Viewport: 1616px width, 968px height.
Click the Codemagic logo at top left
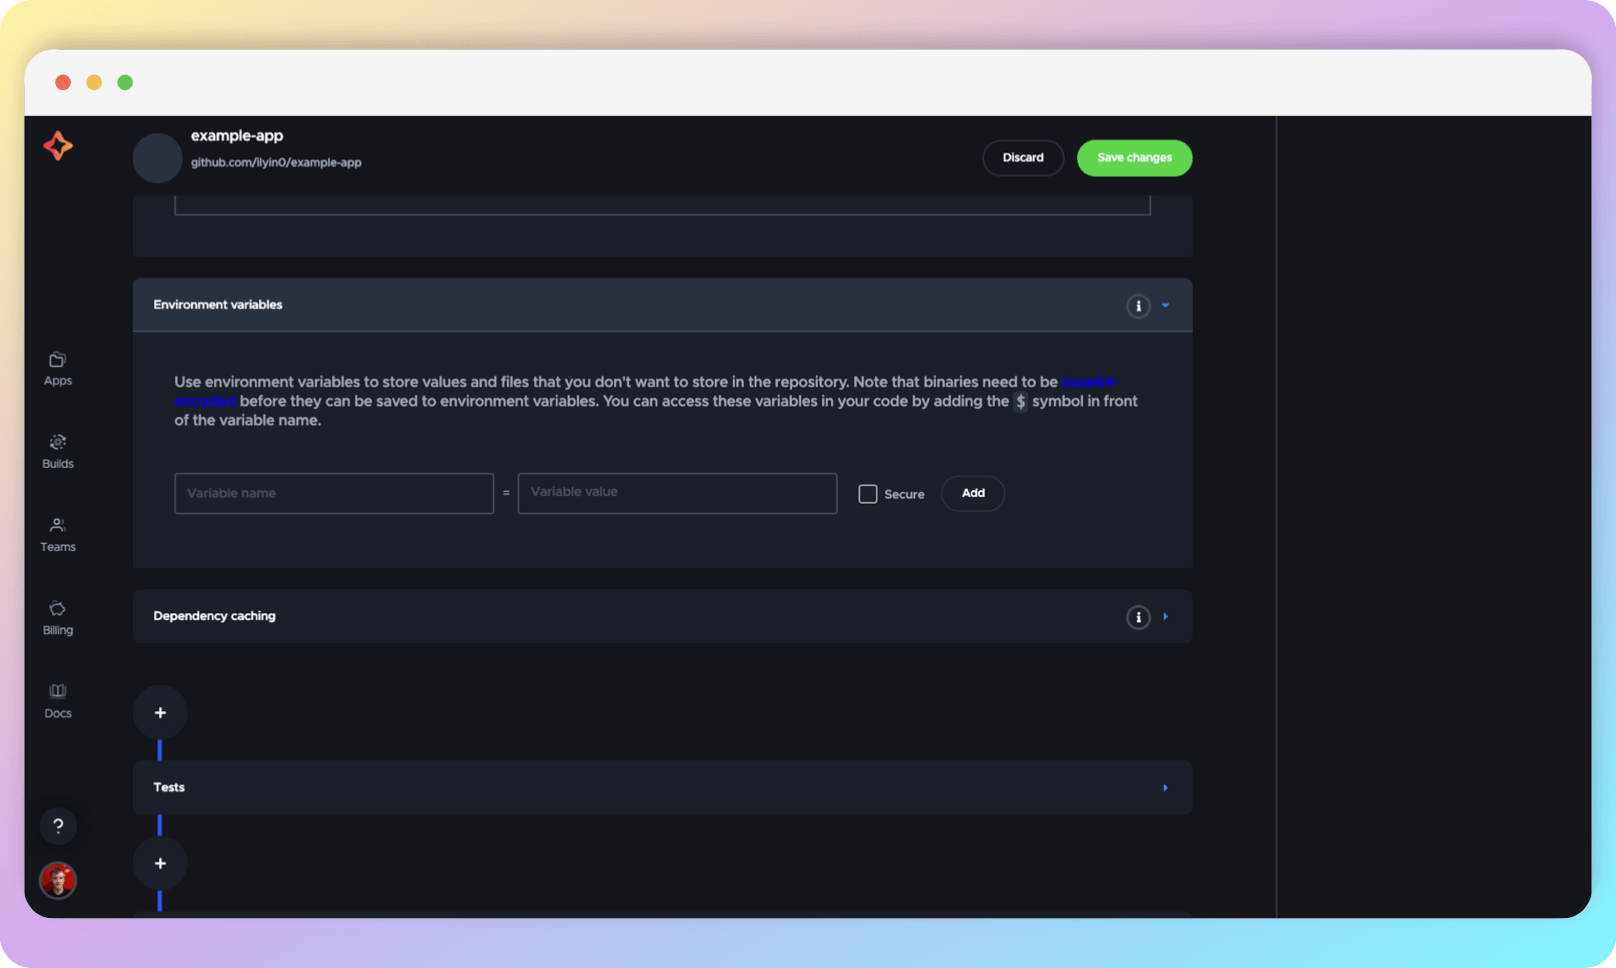58,146
